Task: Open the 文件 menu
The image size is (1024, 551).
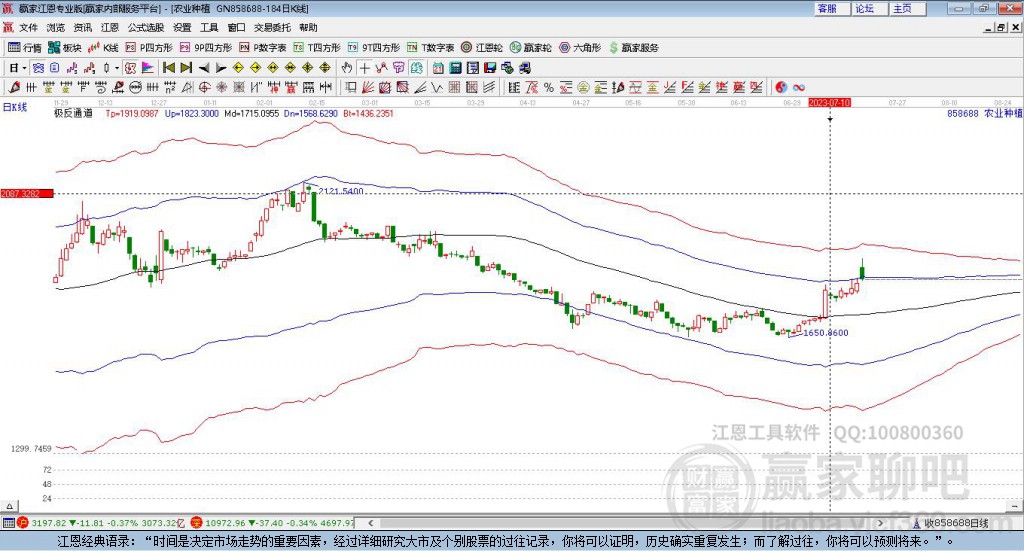Action: [x=28, y=27]
